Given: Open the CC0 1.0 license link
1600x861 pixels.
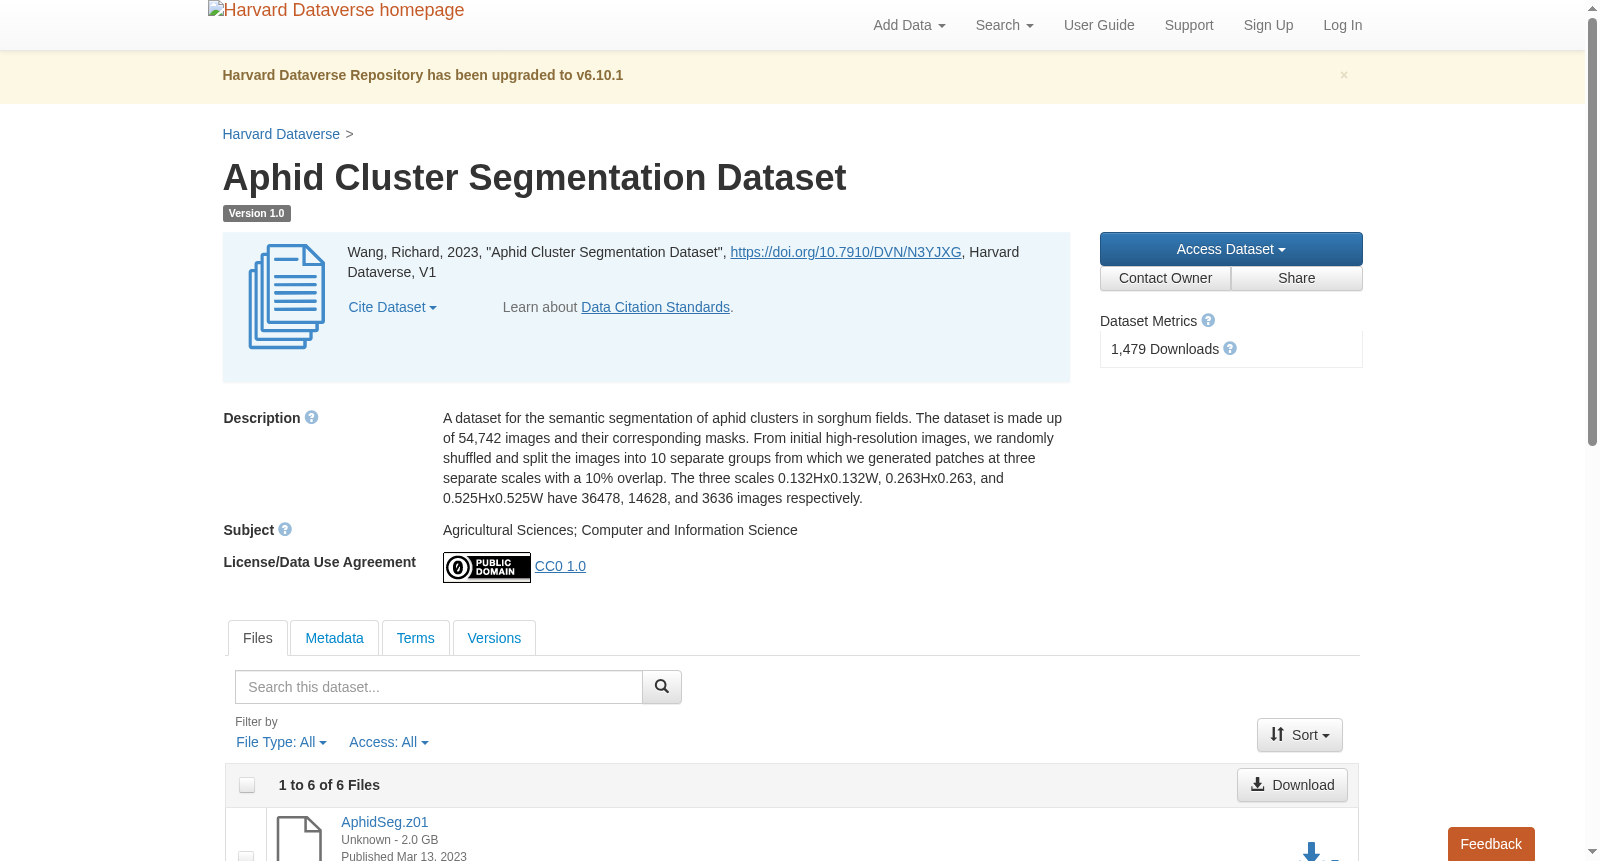Looking at the screenshot, I should click(560, 566).
